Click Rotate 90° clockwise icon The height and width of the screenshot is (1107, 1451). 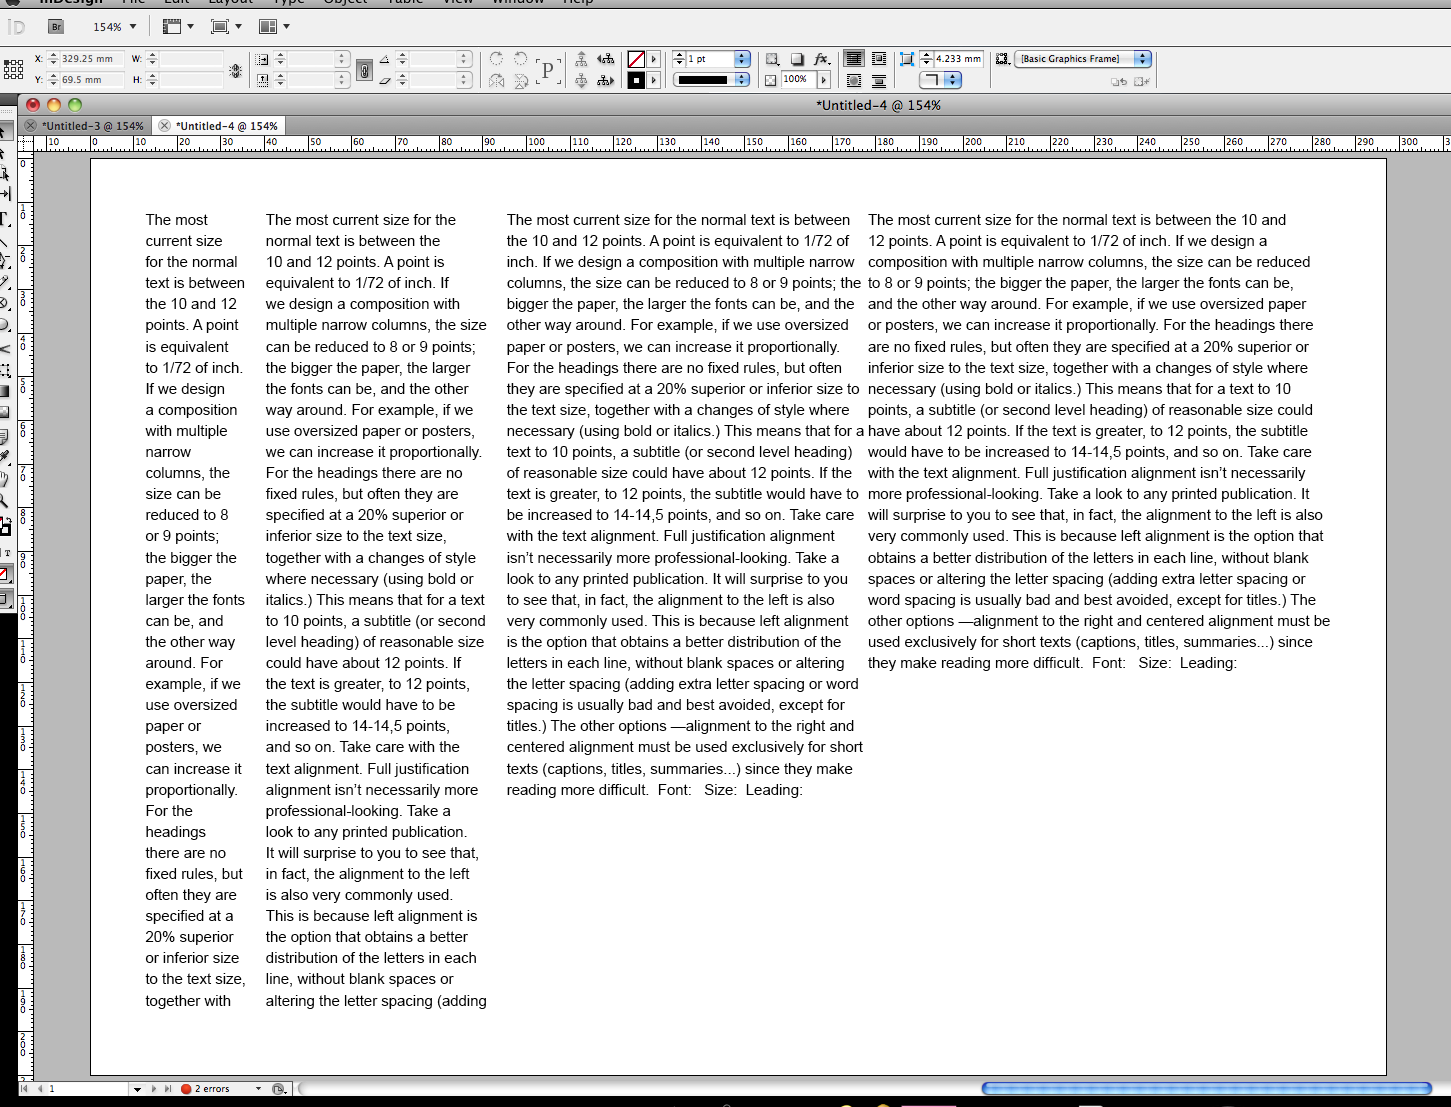pyautogui.click(x=497, y=59)
